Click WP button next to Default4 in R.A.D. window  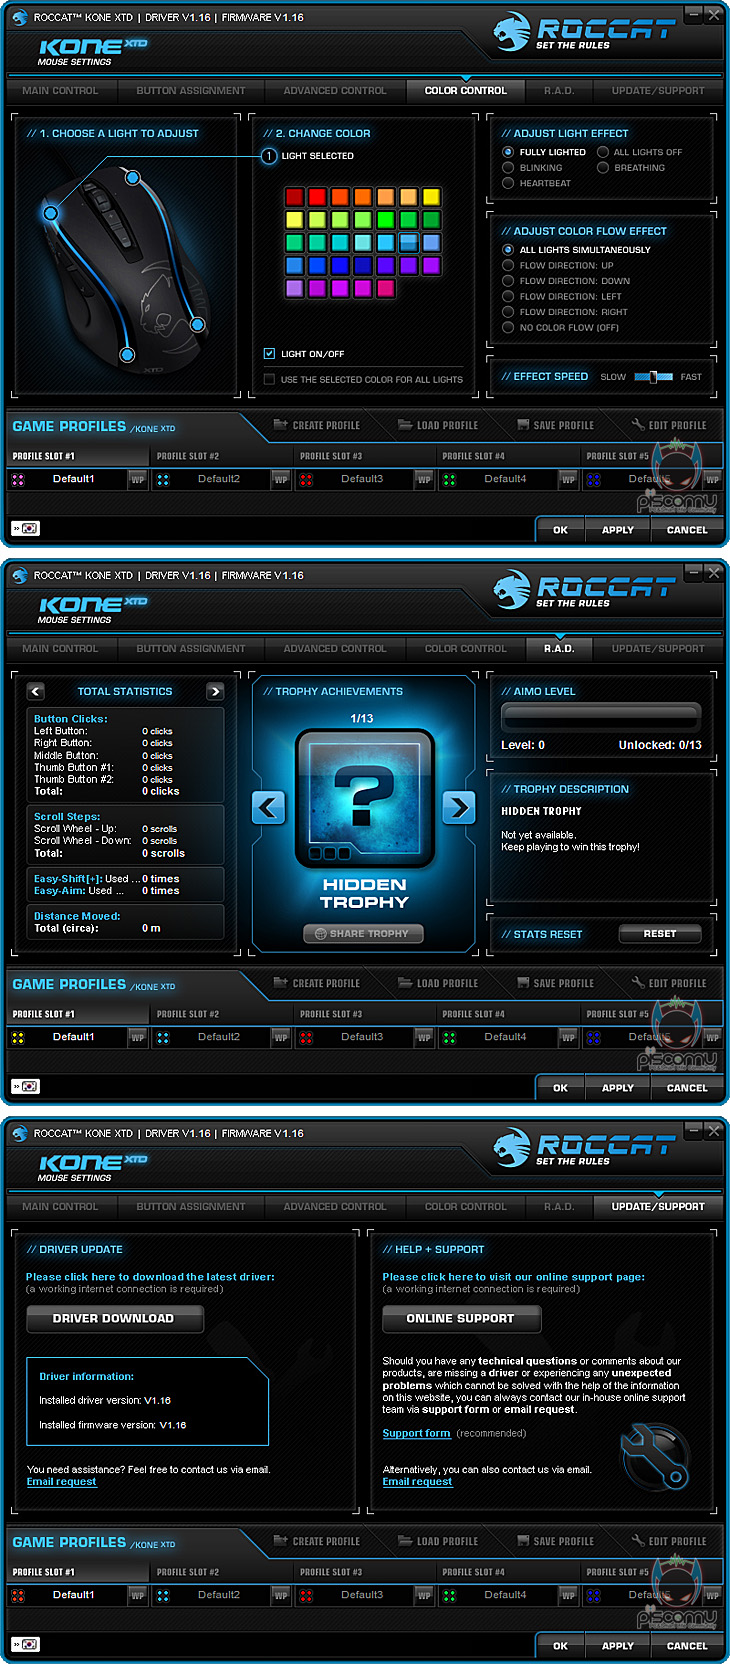pyautogui.click(x=568, y=1037)
